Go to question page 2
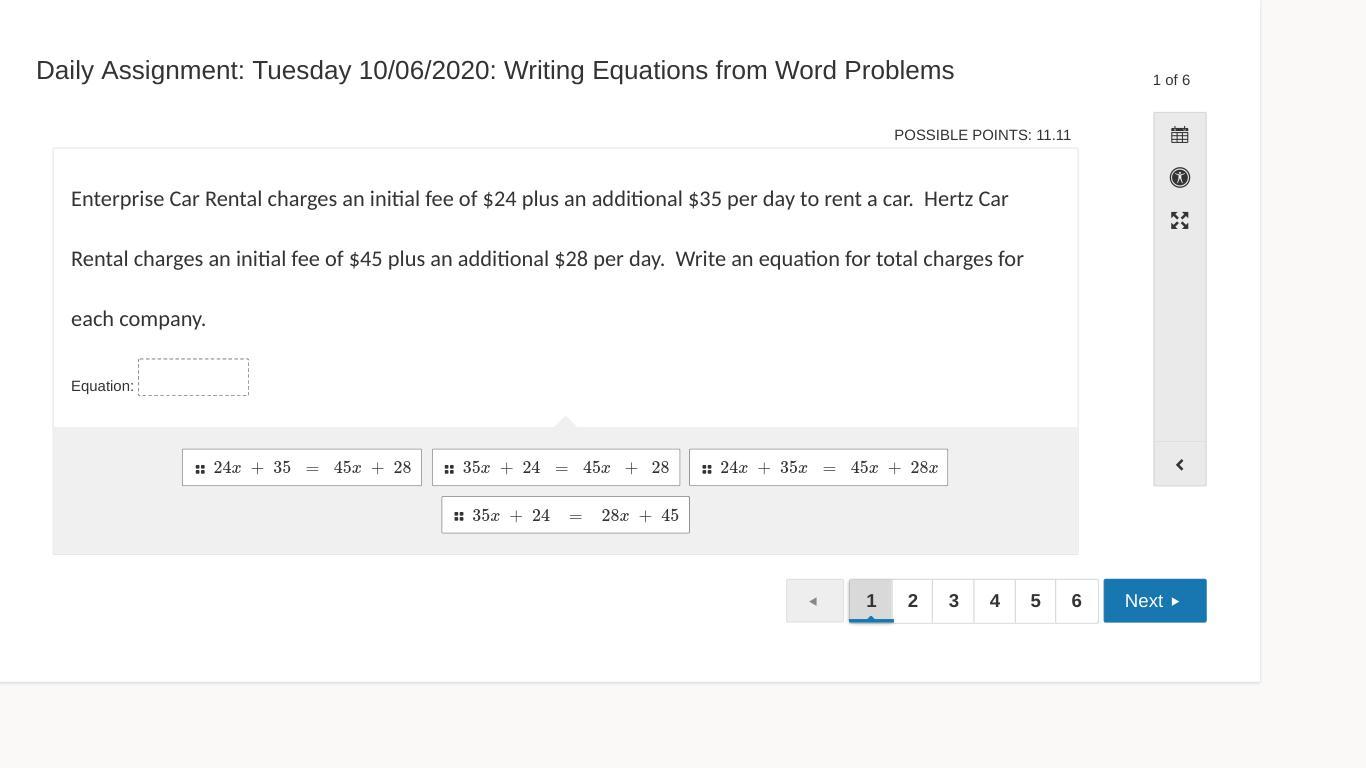The image size is (1366, 768). coord(912,601)
